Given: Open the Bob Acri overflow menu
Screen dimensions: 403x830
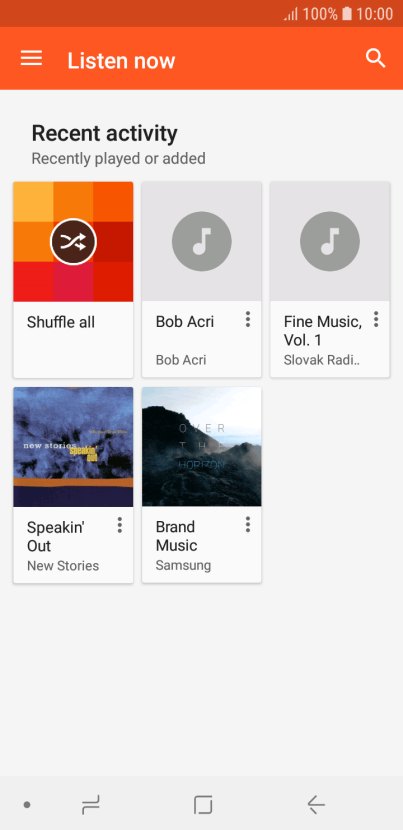Looking at the screenshot, I should [x=247, y=319].
